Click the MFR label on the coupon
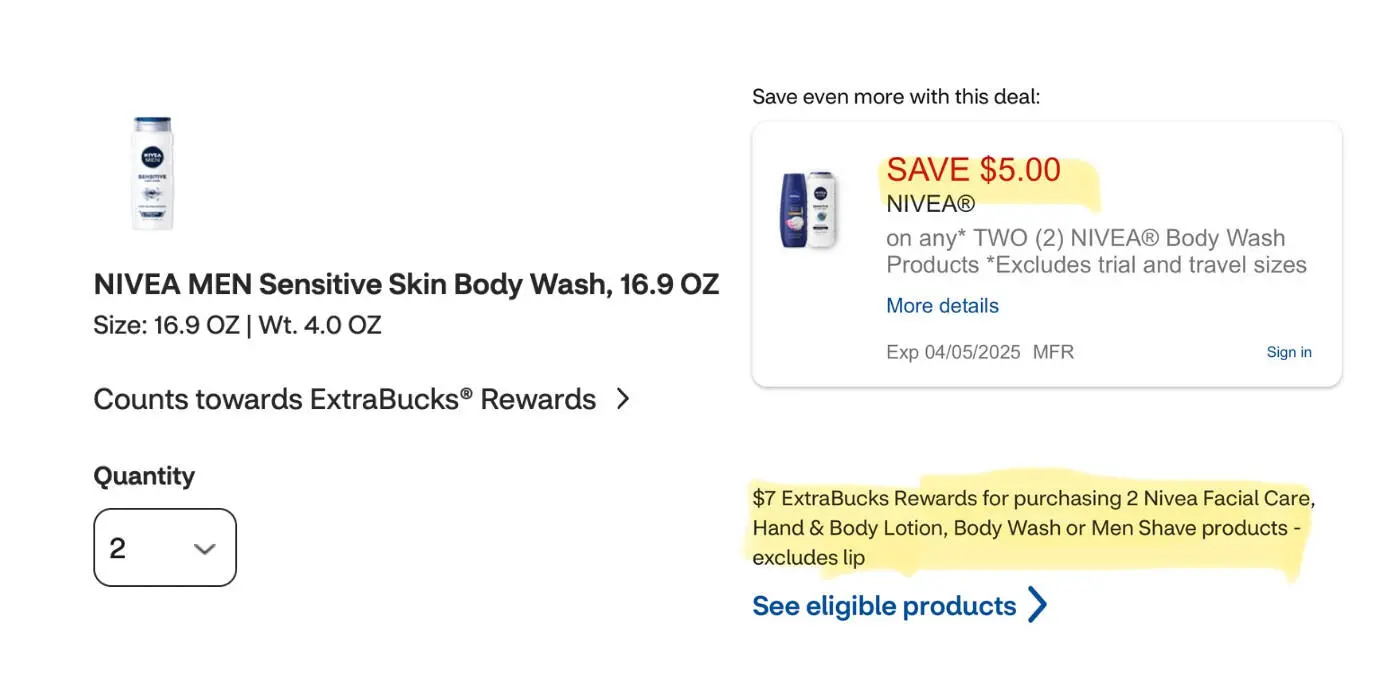The width and height of the screenshot is (1400, 700). (x=1053, y=352)
